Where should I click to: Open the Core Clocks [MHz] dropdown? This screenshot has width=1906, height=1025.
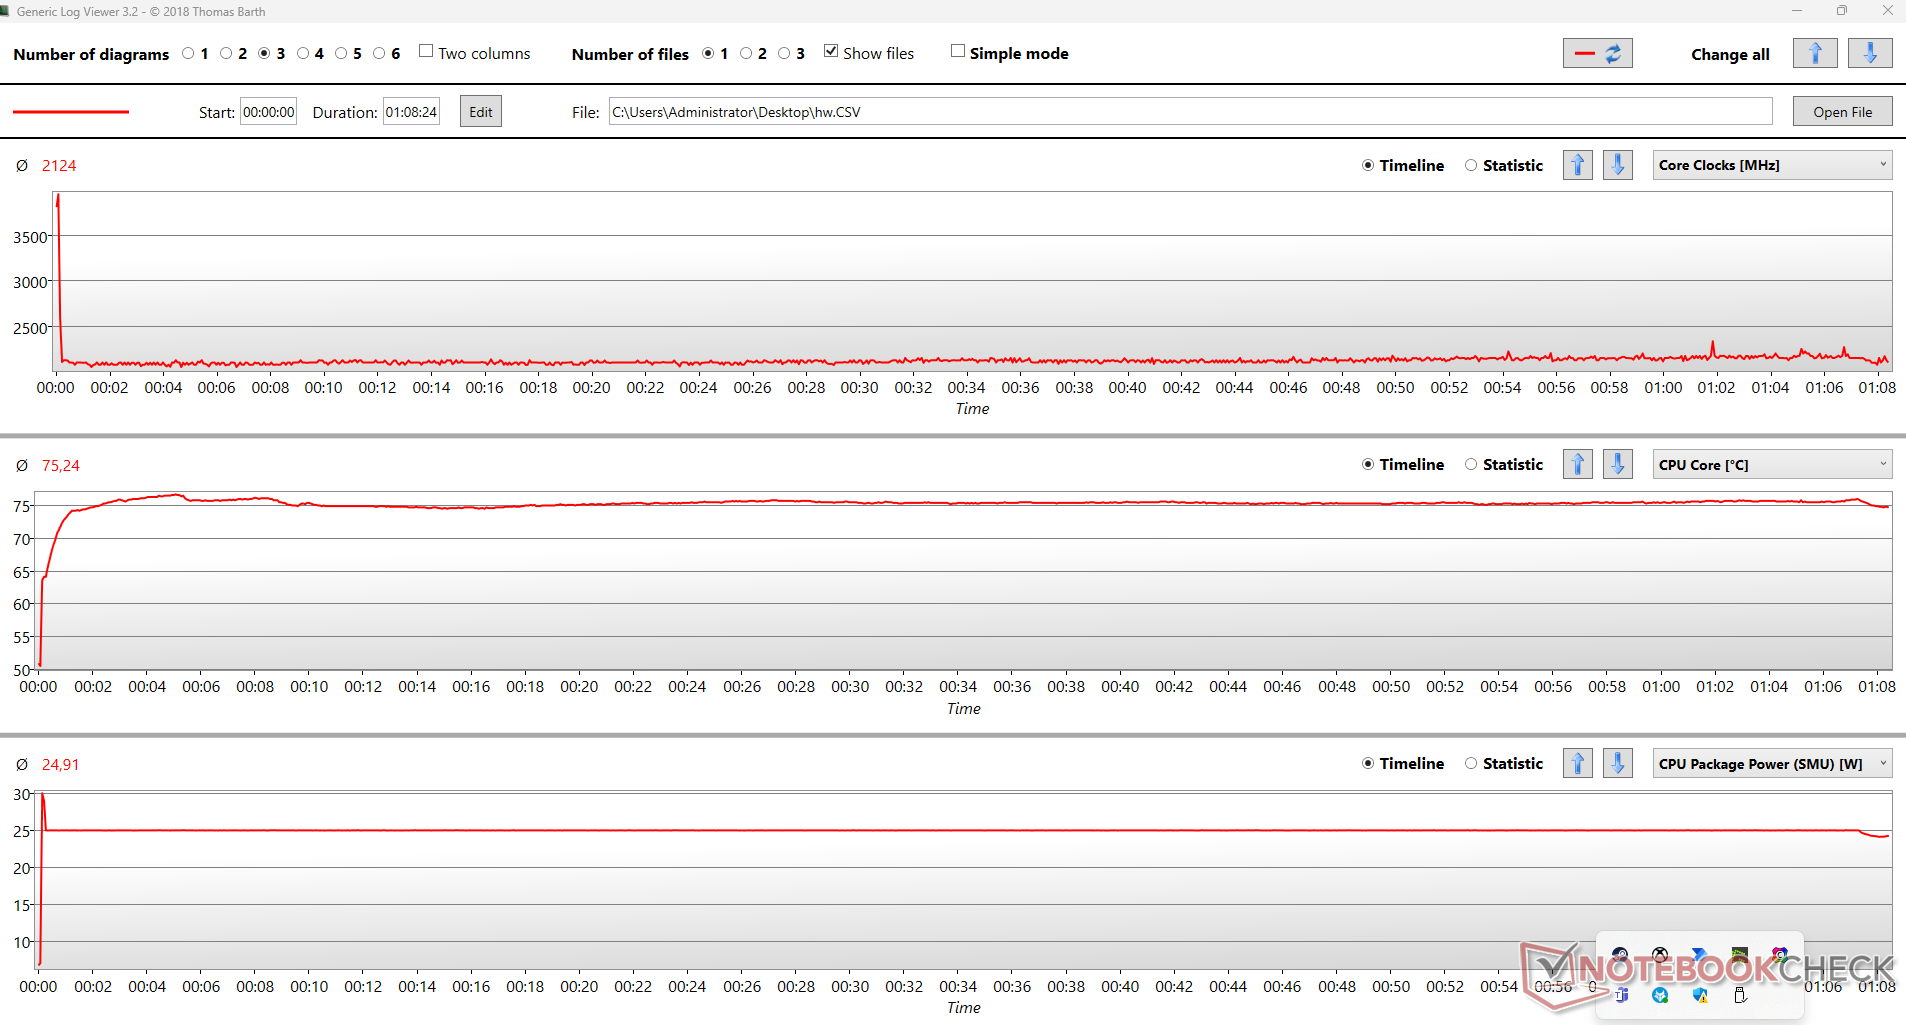coord(1772,165)
